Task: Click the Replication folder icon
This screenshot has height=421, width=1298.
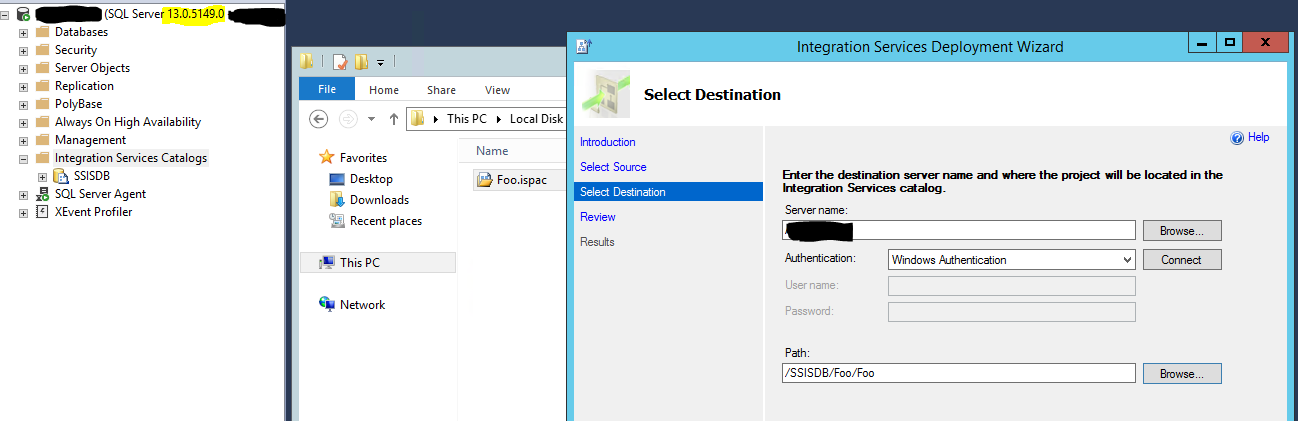Action: coord(42,86)
